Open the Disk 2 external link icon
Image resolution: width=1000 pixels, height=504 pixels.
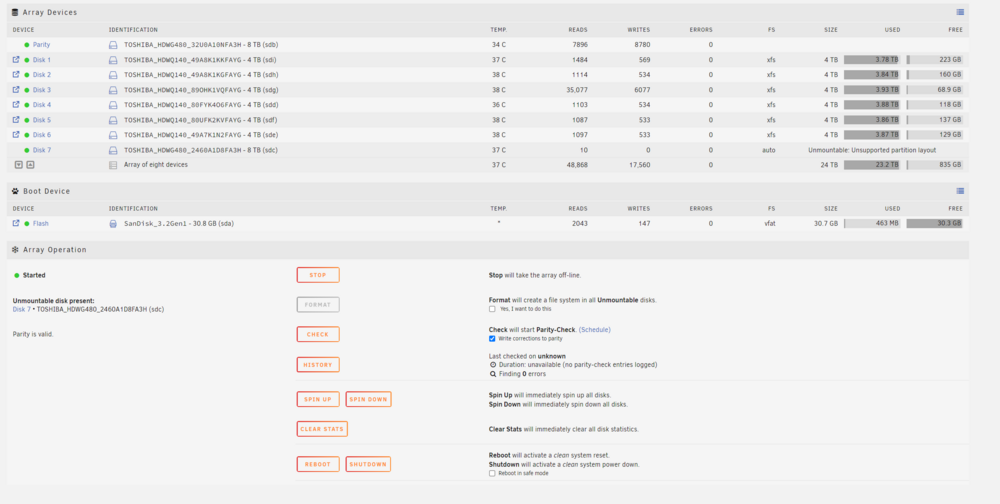[16, 75]
